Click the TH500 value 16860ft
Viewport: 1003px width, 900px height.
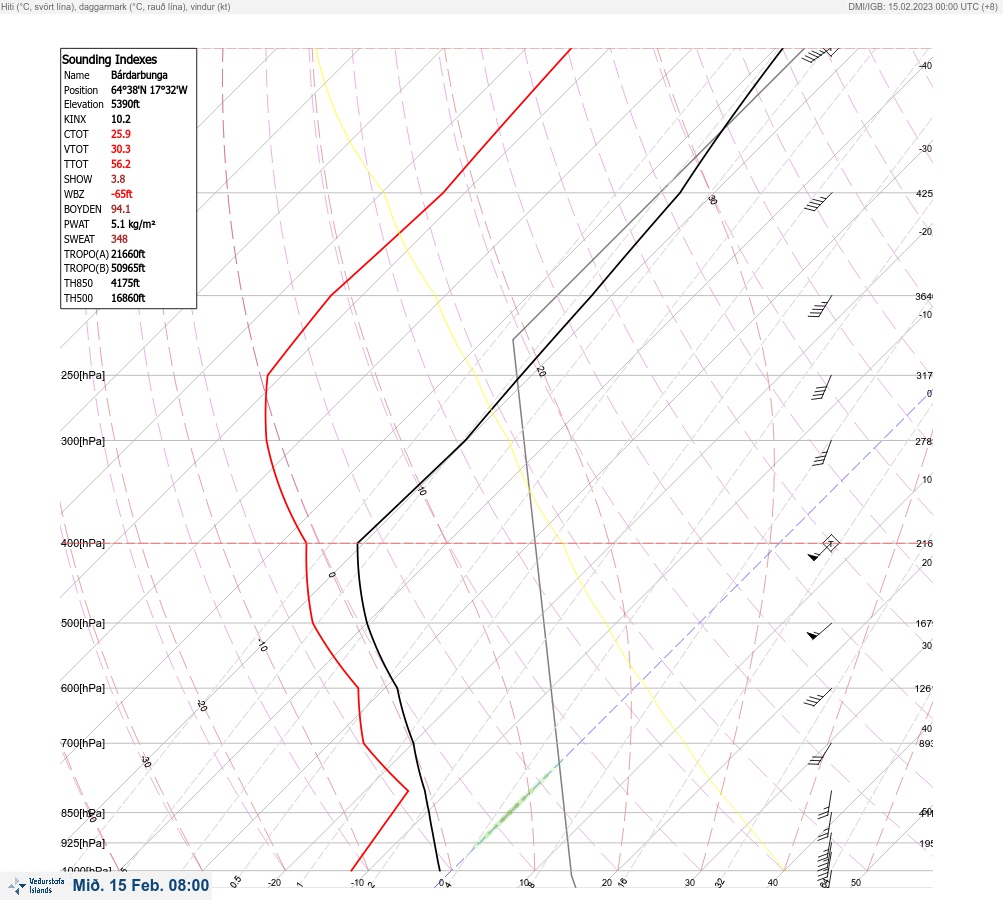point(128,298)
